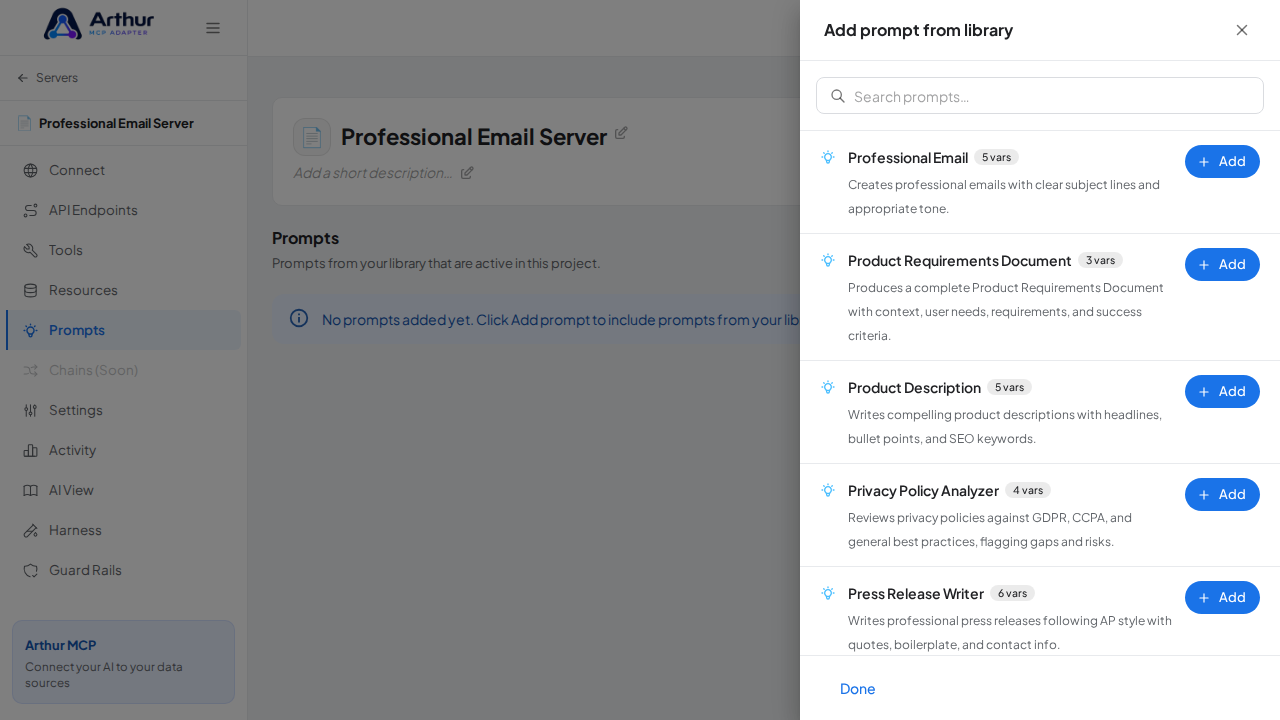Open the Tools section
The height and width of the screenshot is (720, 1280).
(x=123, y=250)
